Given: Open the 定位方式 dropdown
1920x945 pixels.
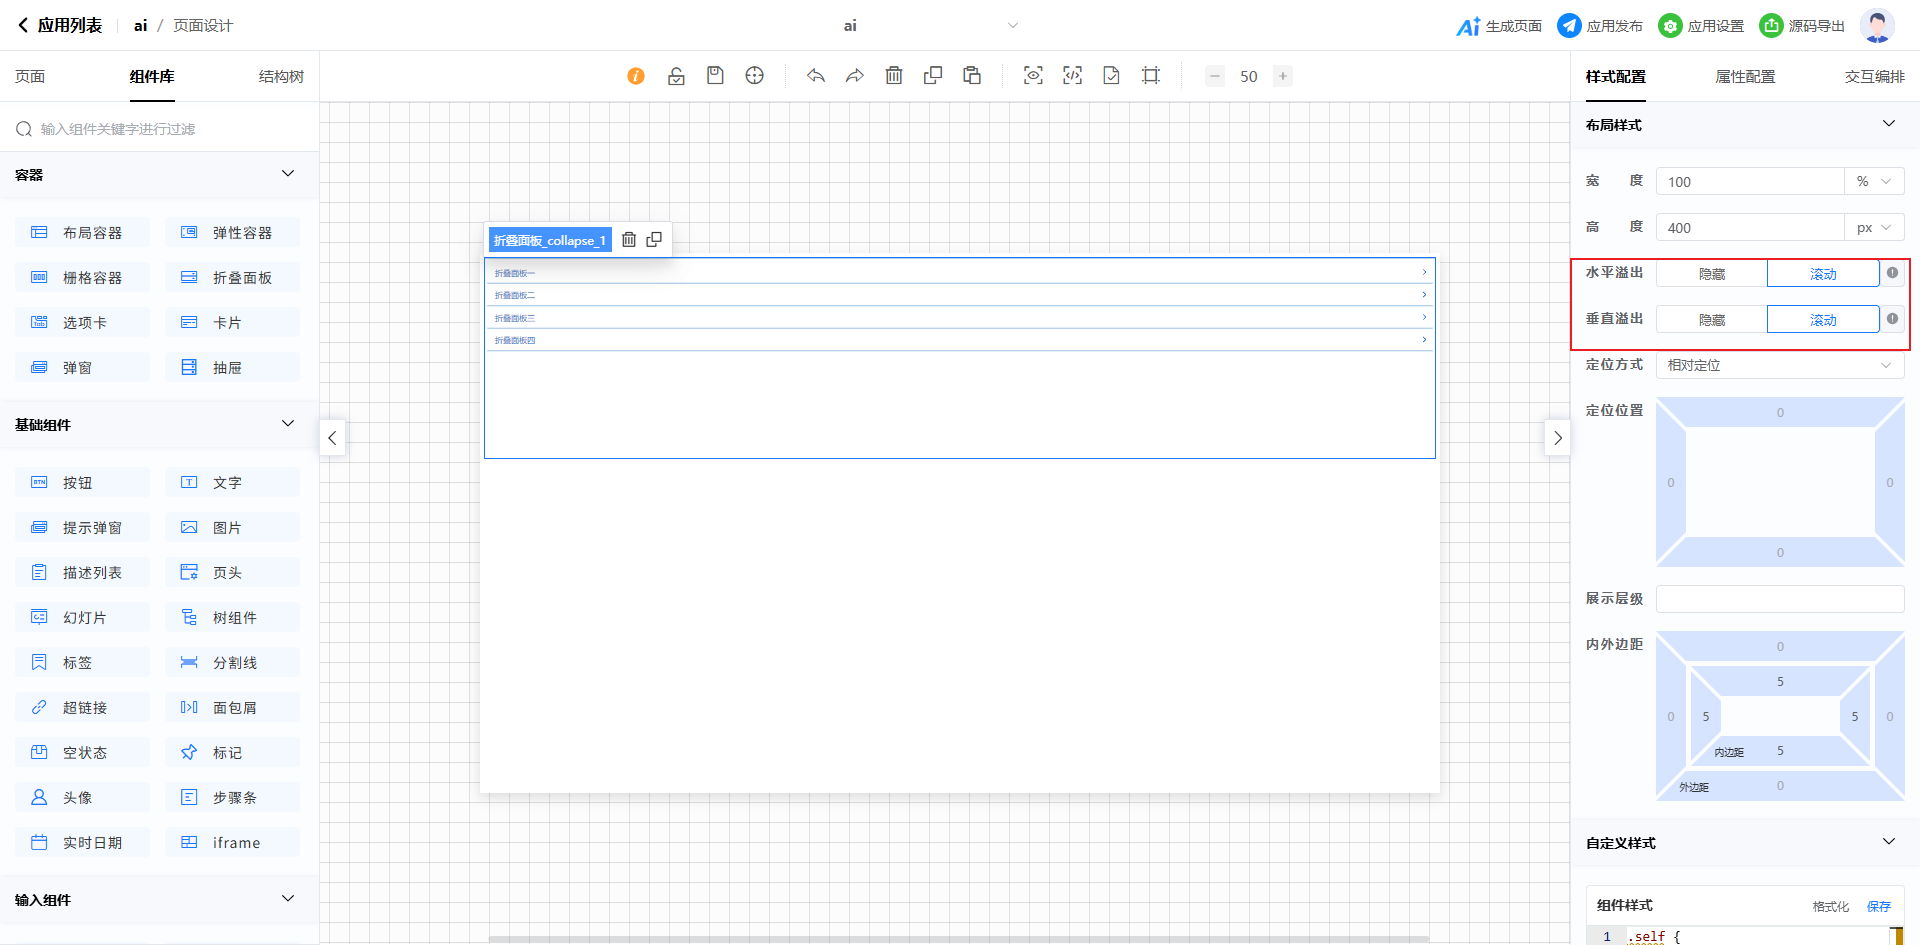Looking at the screenshot, I should coord(1779,366).
